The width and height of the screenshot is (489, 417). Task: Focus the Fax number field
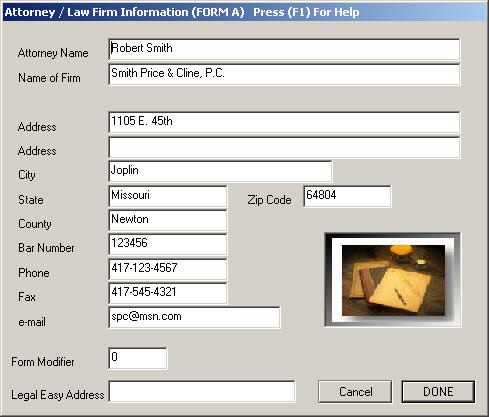[x=168, y=293]
